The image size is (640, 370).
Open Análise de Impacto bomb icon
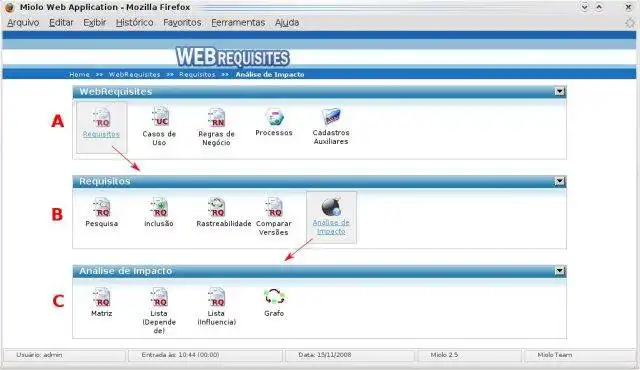click(331, 207)
